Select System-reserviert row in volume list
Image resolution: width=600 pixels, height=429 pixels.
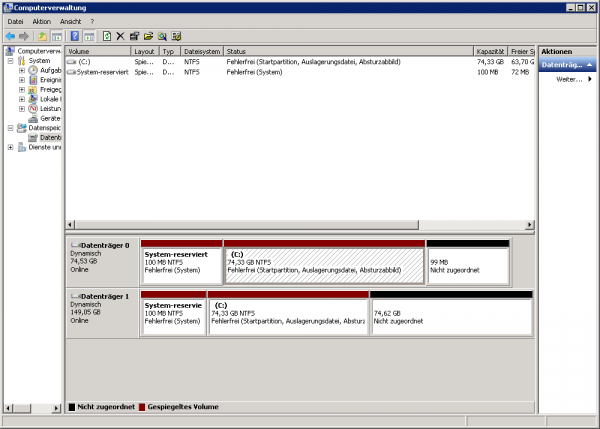click(x=100, y=72)
